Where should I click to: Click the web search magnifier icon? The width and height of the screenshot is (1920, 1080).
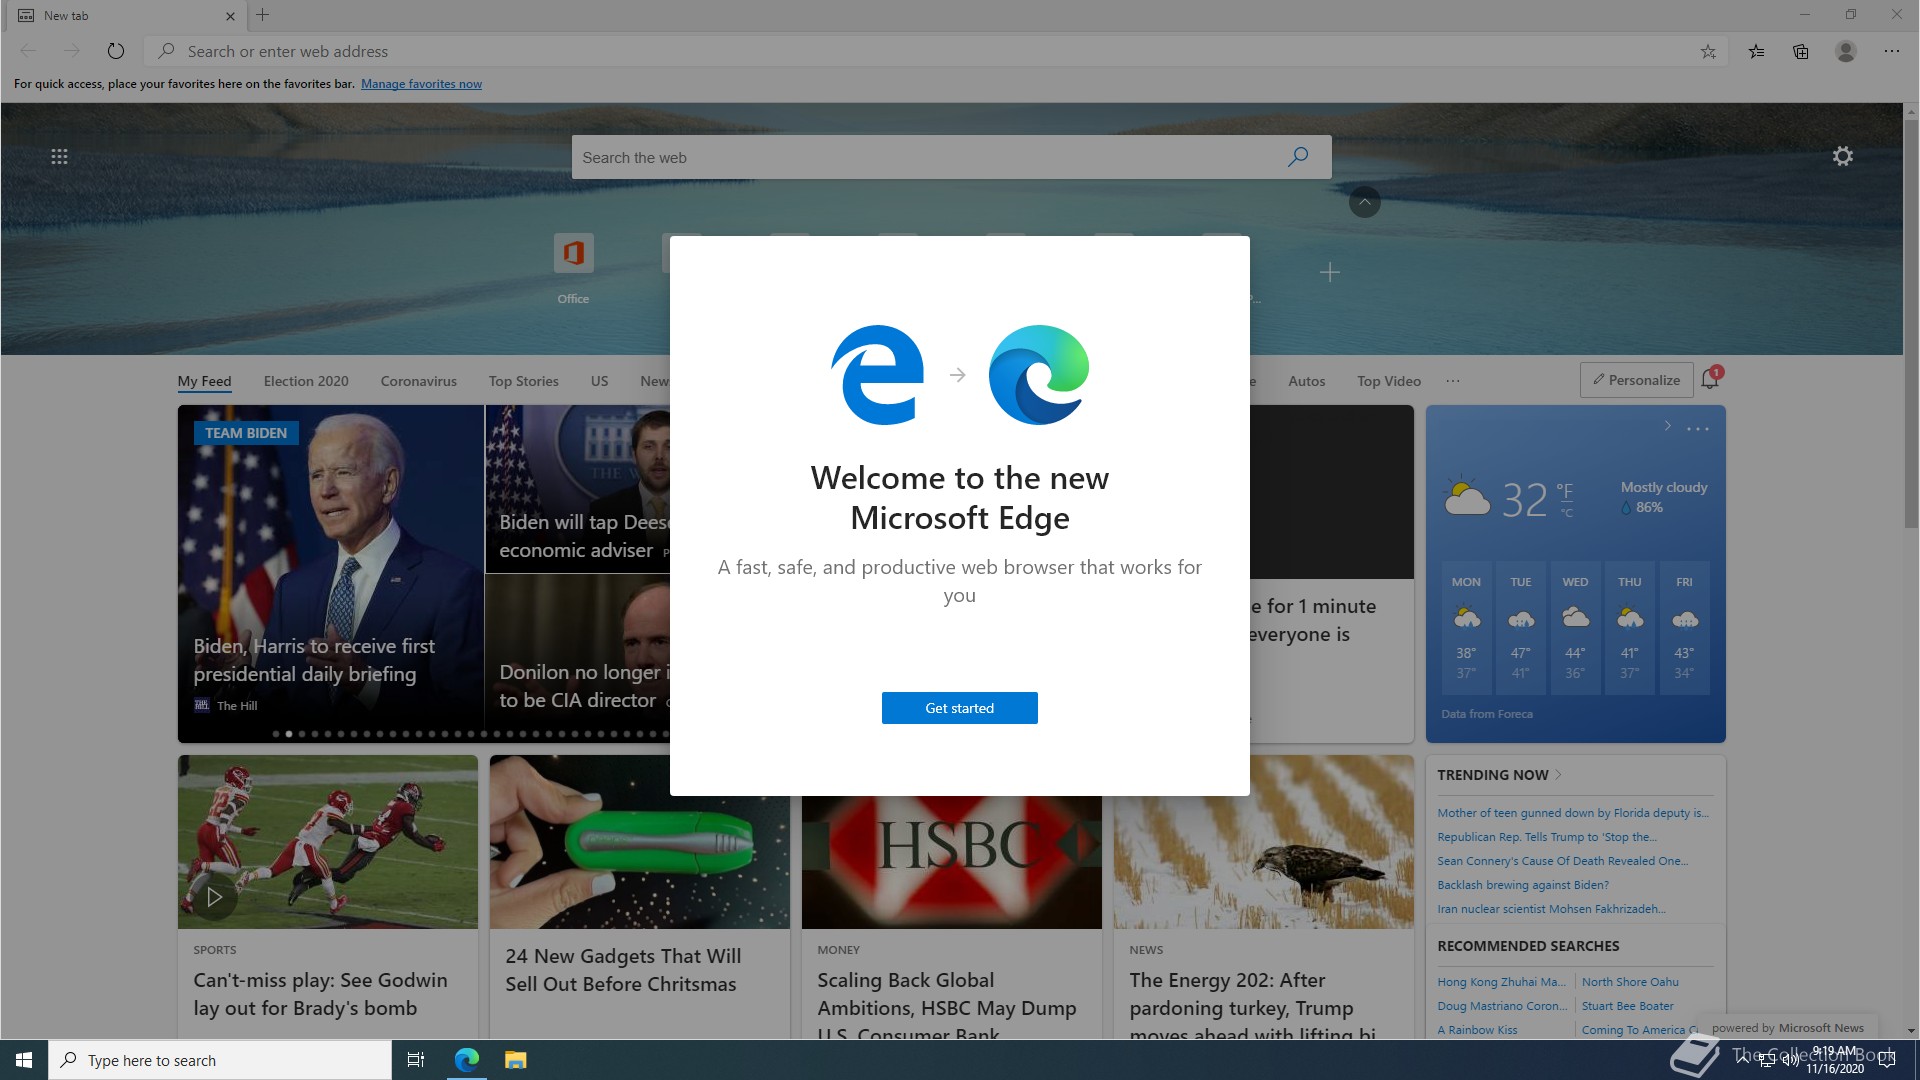1298,157
